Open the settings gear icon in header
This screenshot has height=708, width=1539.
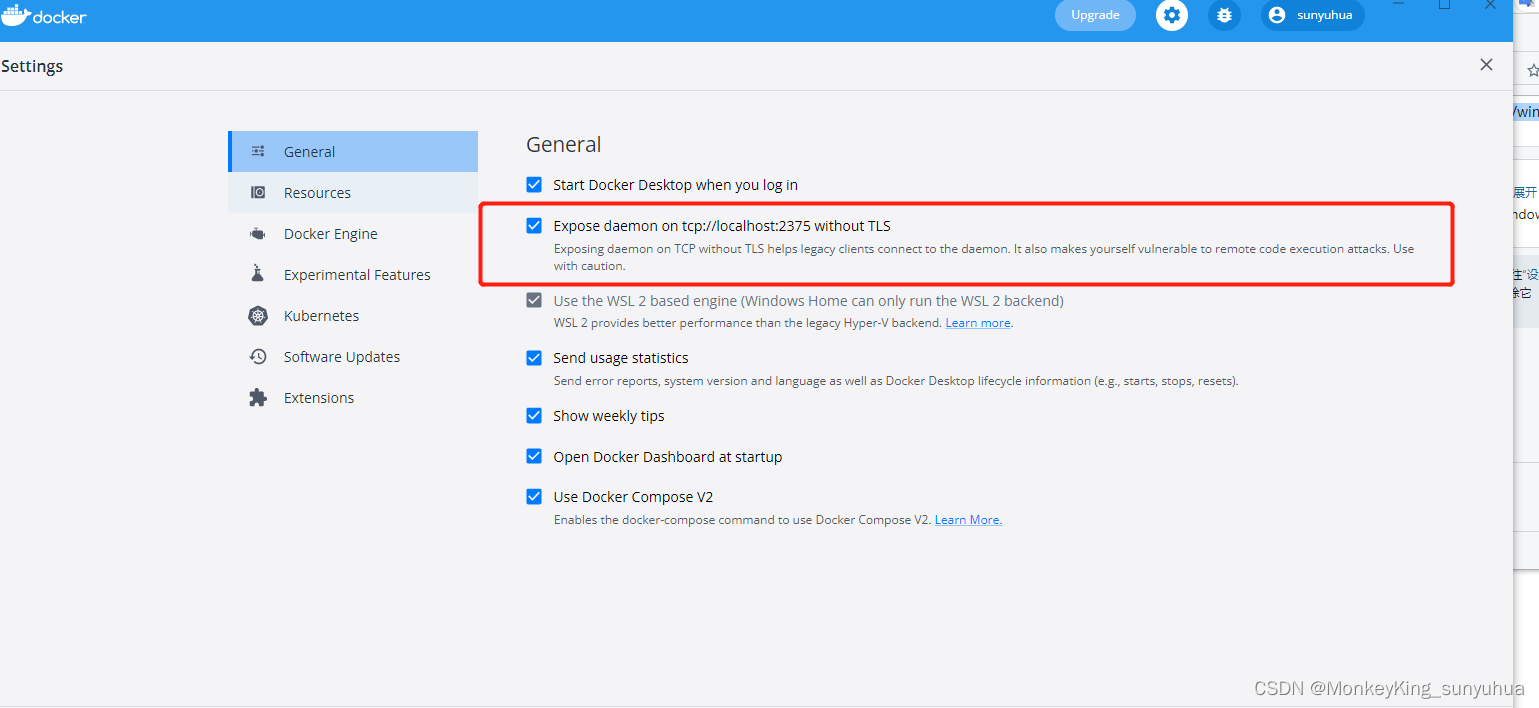coord(1172,15)
